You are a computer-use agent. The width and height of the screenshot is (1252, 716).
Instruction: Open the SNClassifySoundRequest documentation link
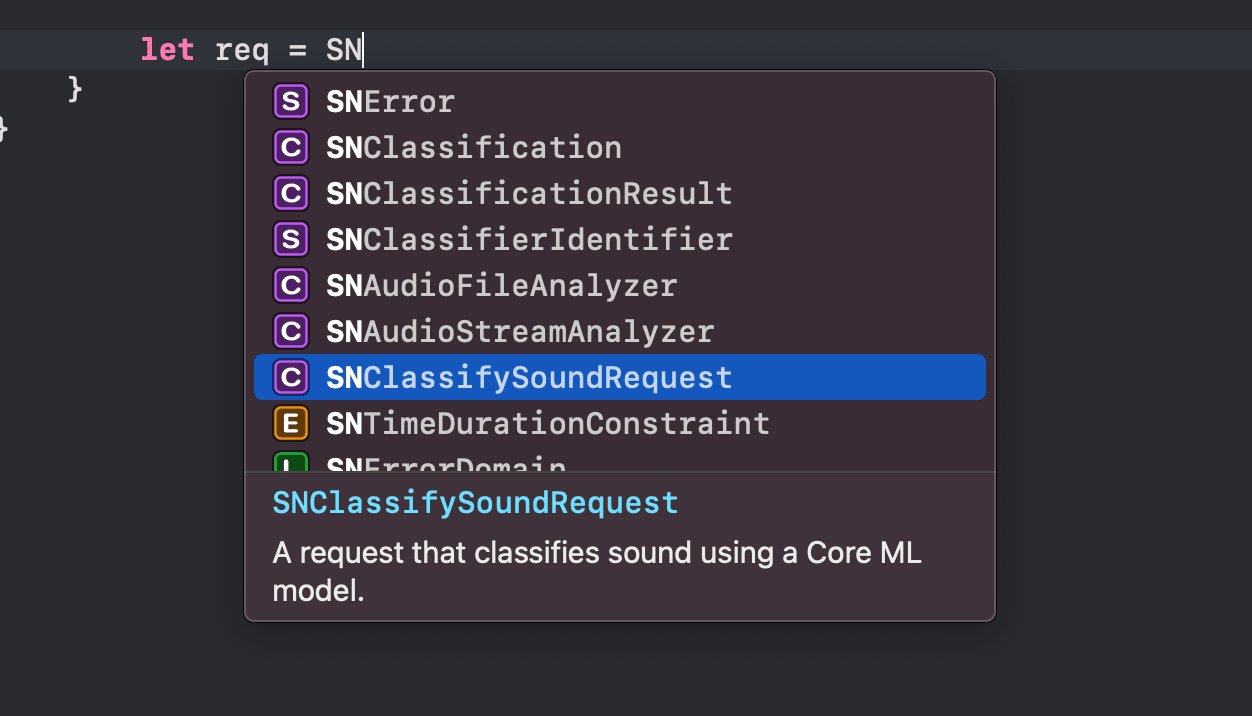pos(477,502)
